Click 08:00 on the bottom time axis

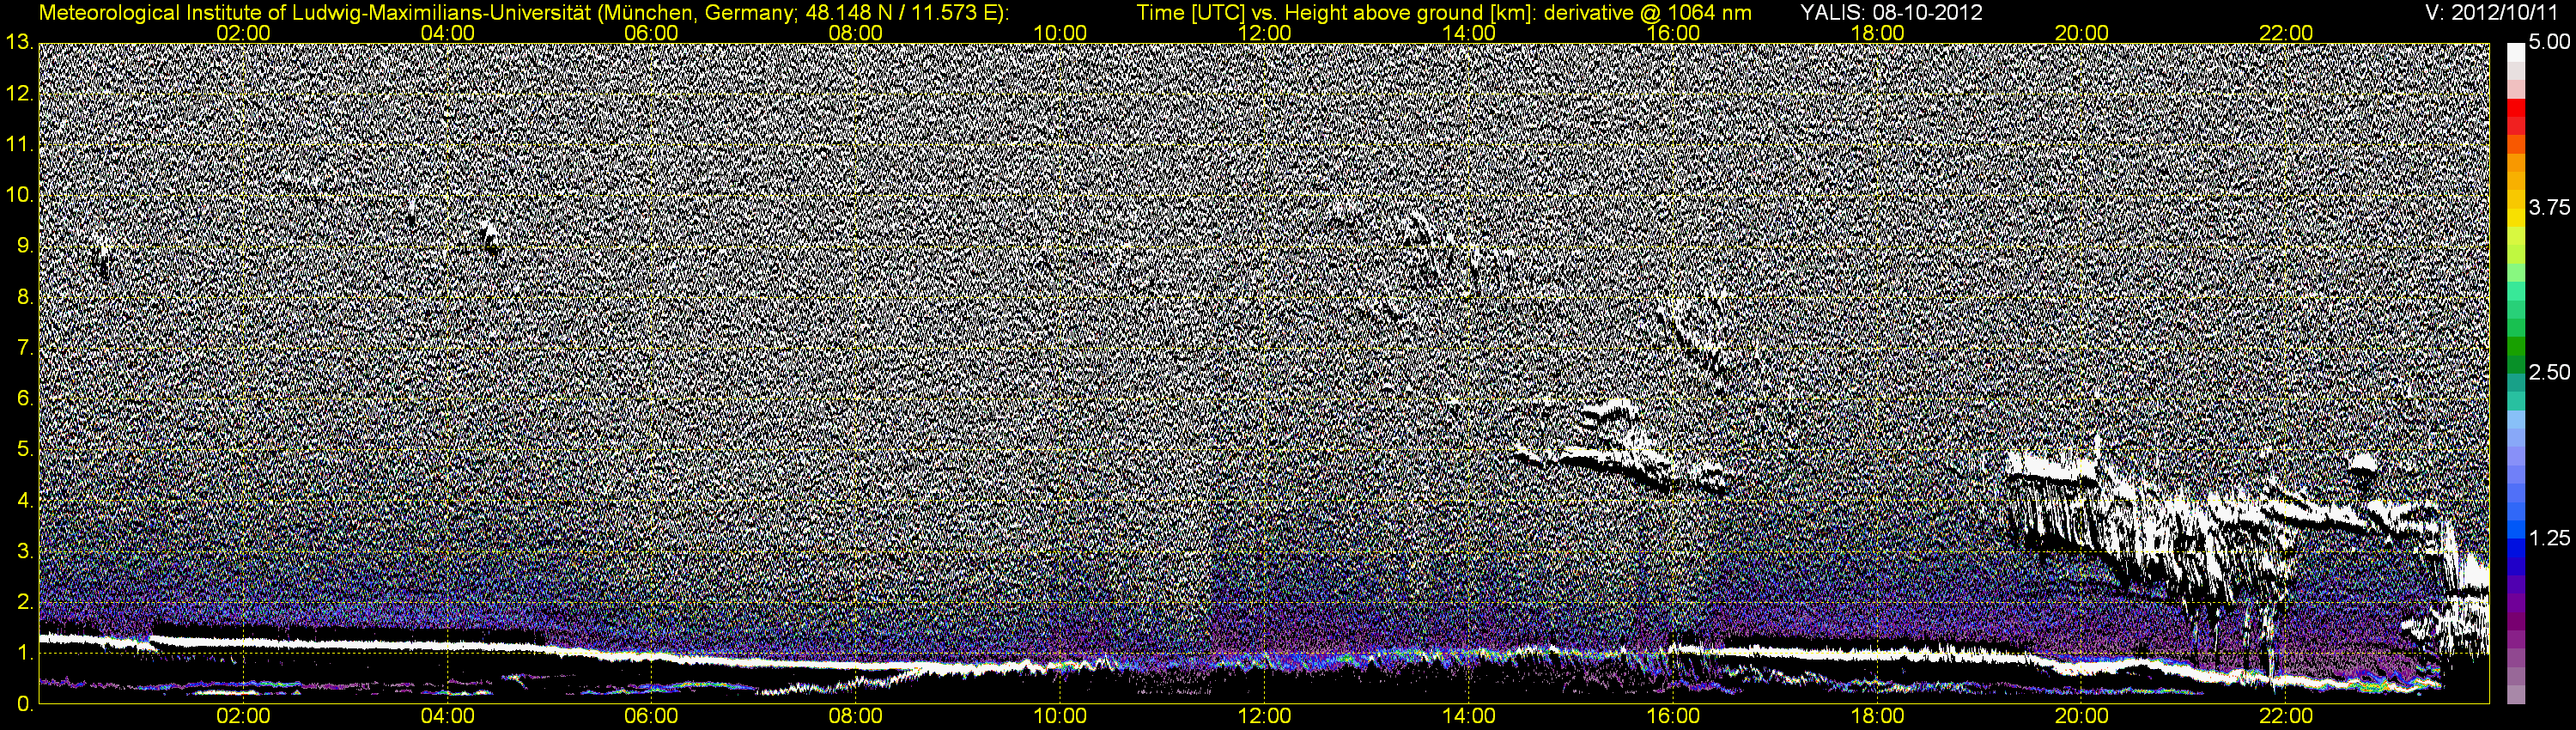click(x=856, y=716)
